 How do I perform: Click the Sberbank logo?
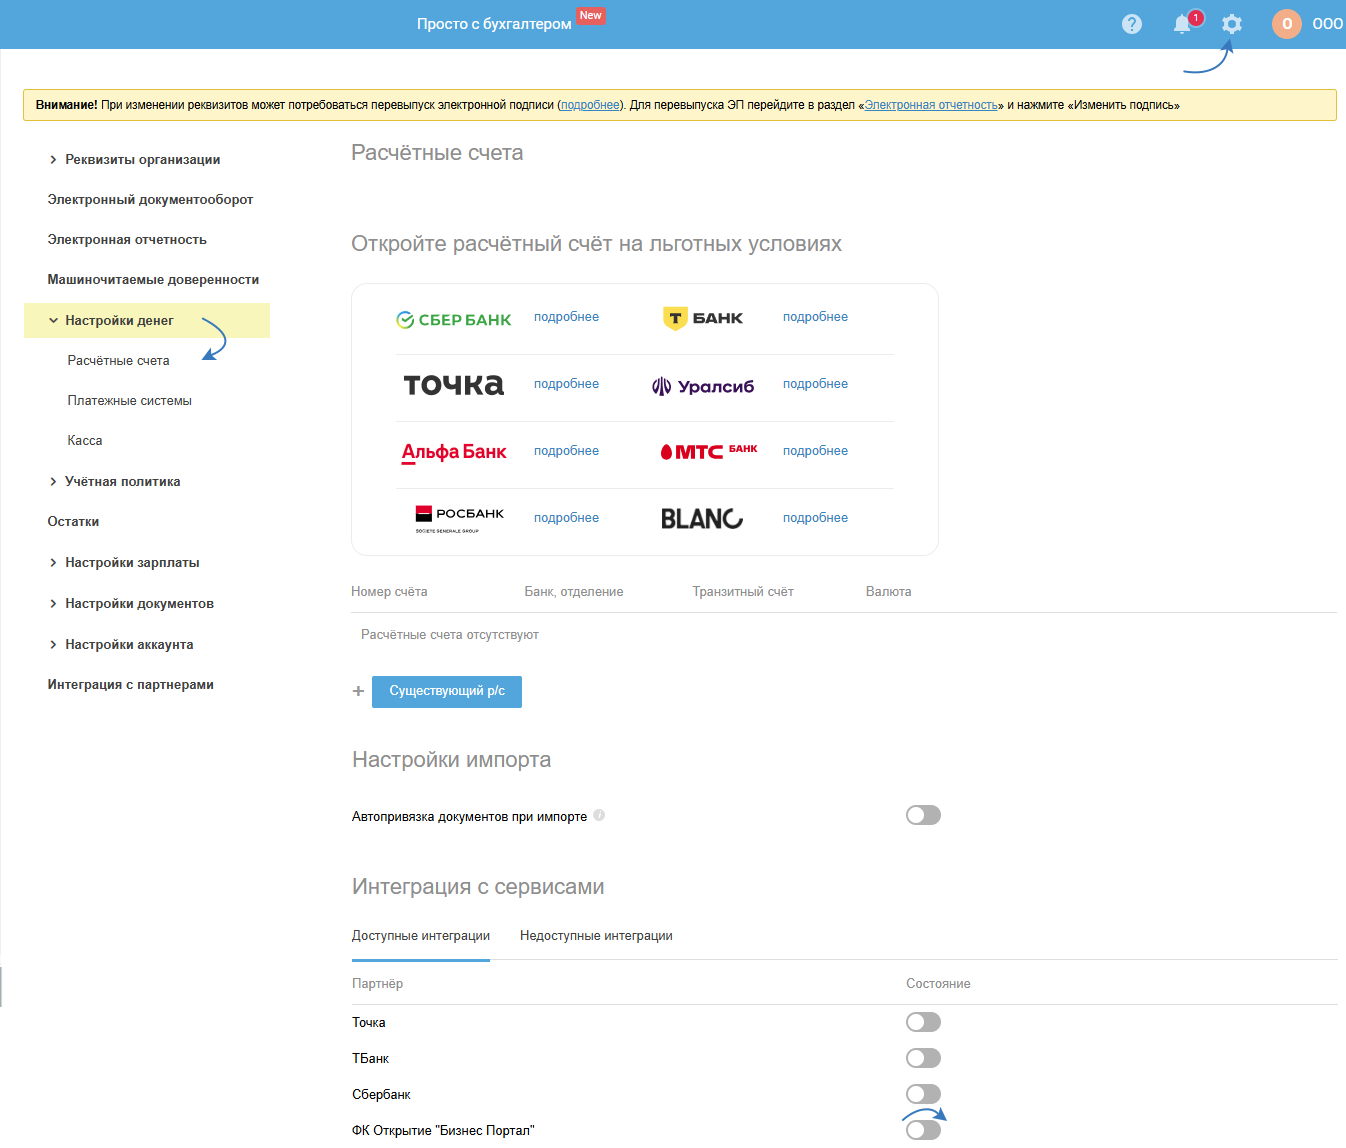click(x=454, y=320)
